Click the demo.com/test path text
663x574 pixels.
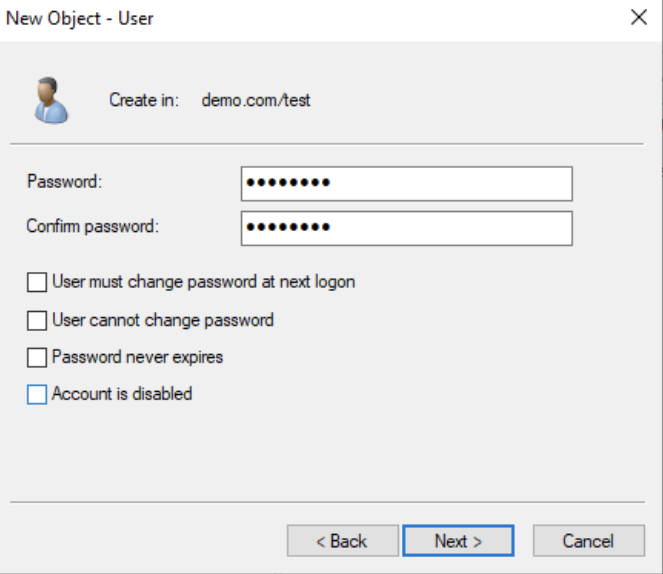(x=256, y=100)
